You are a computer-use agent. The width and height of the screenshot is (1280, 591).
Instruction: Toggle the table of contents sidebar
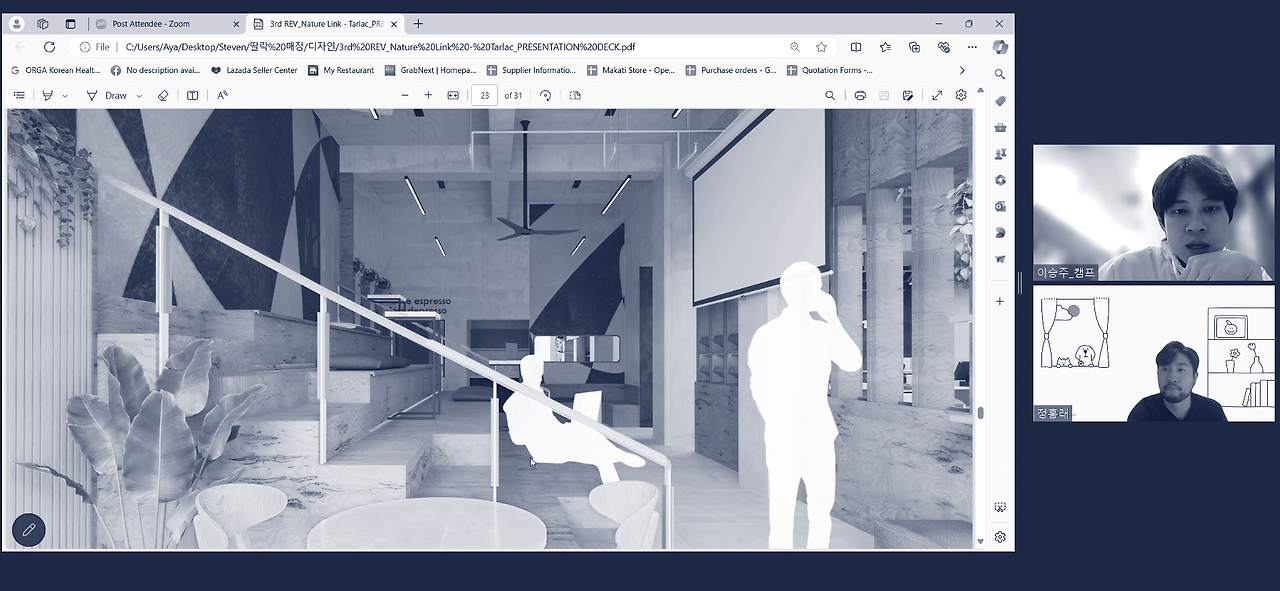click(19, 95)
